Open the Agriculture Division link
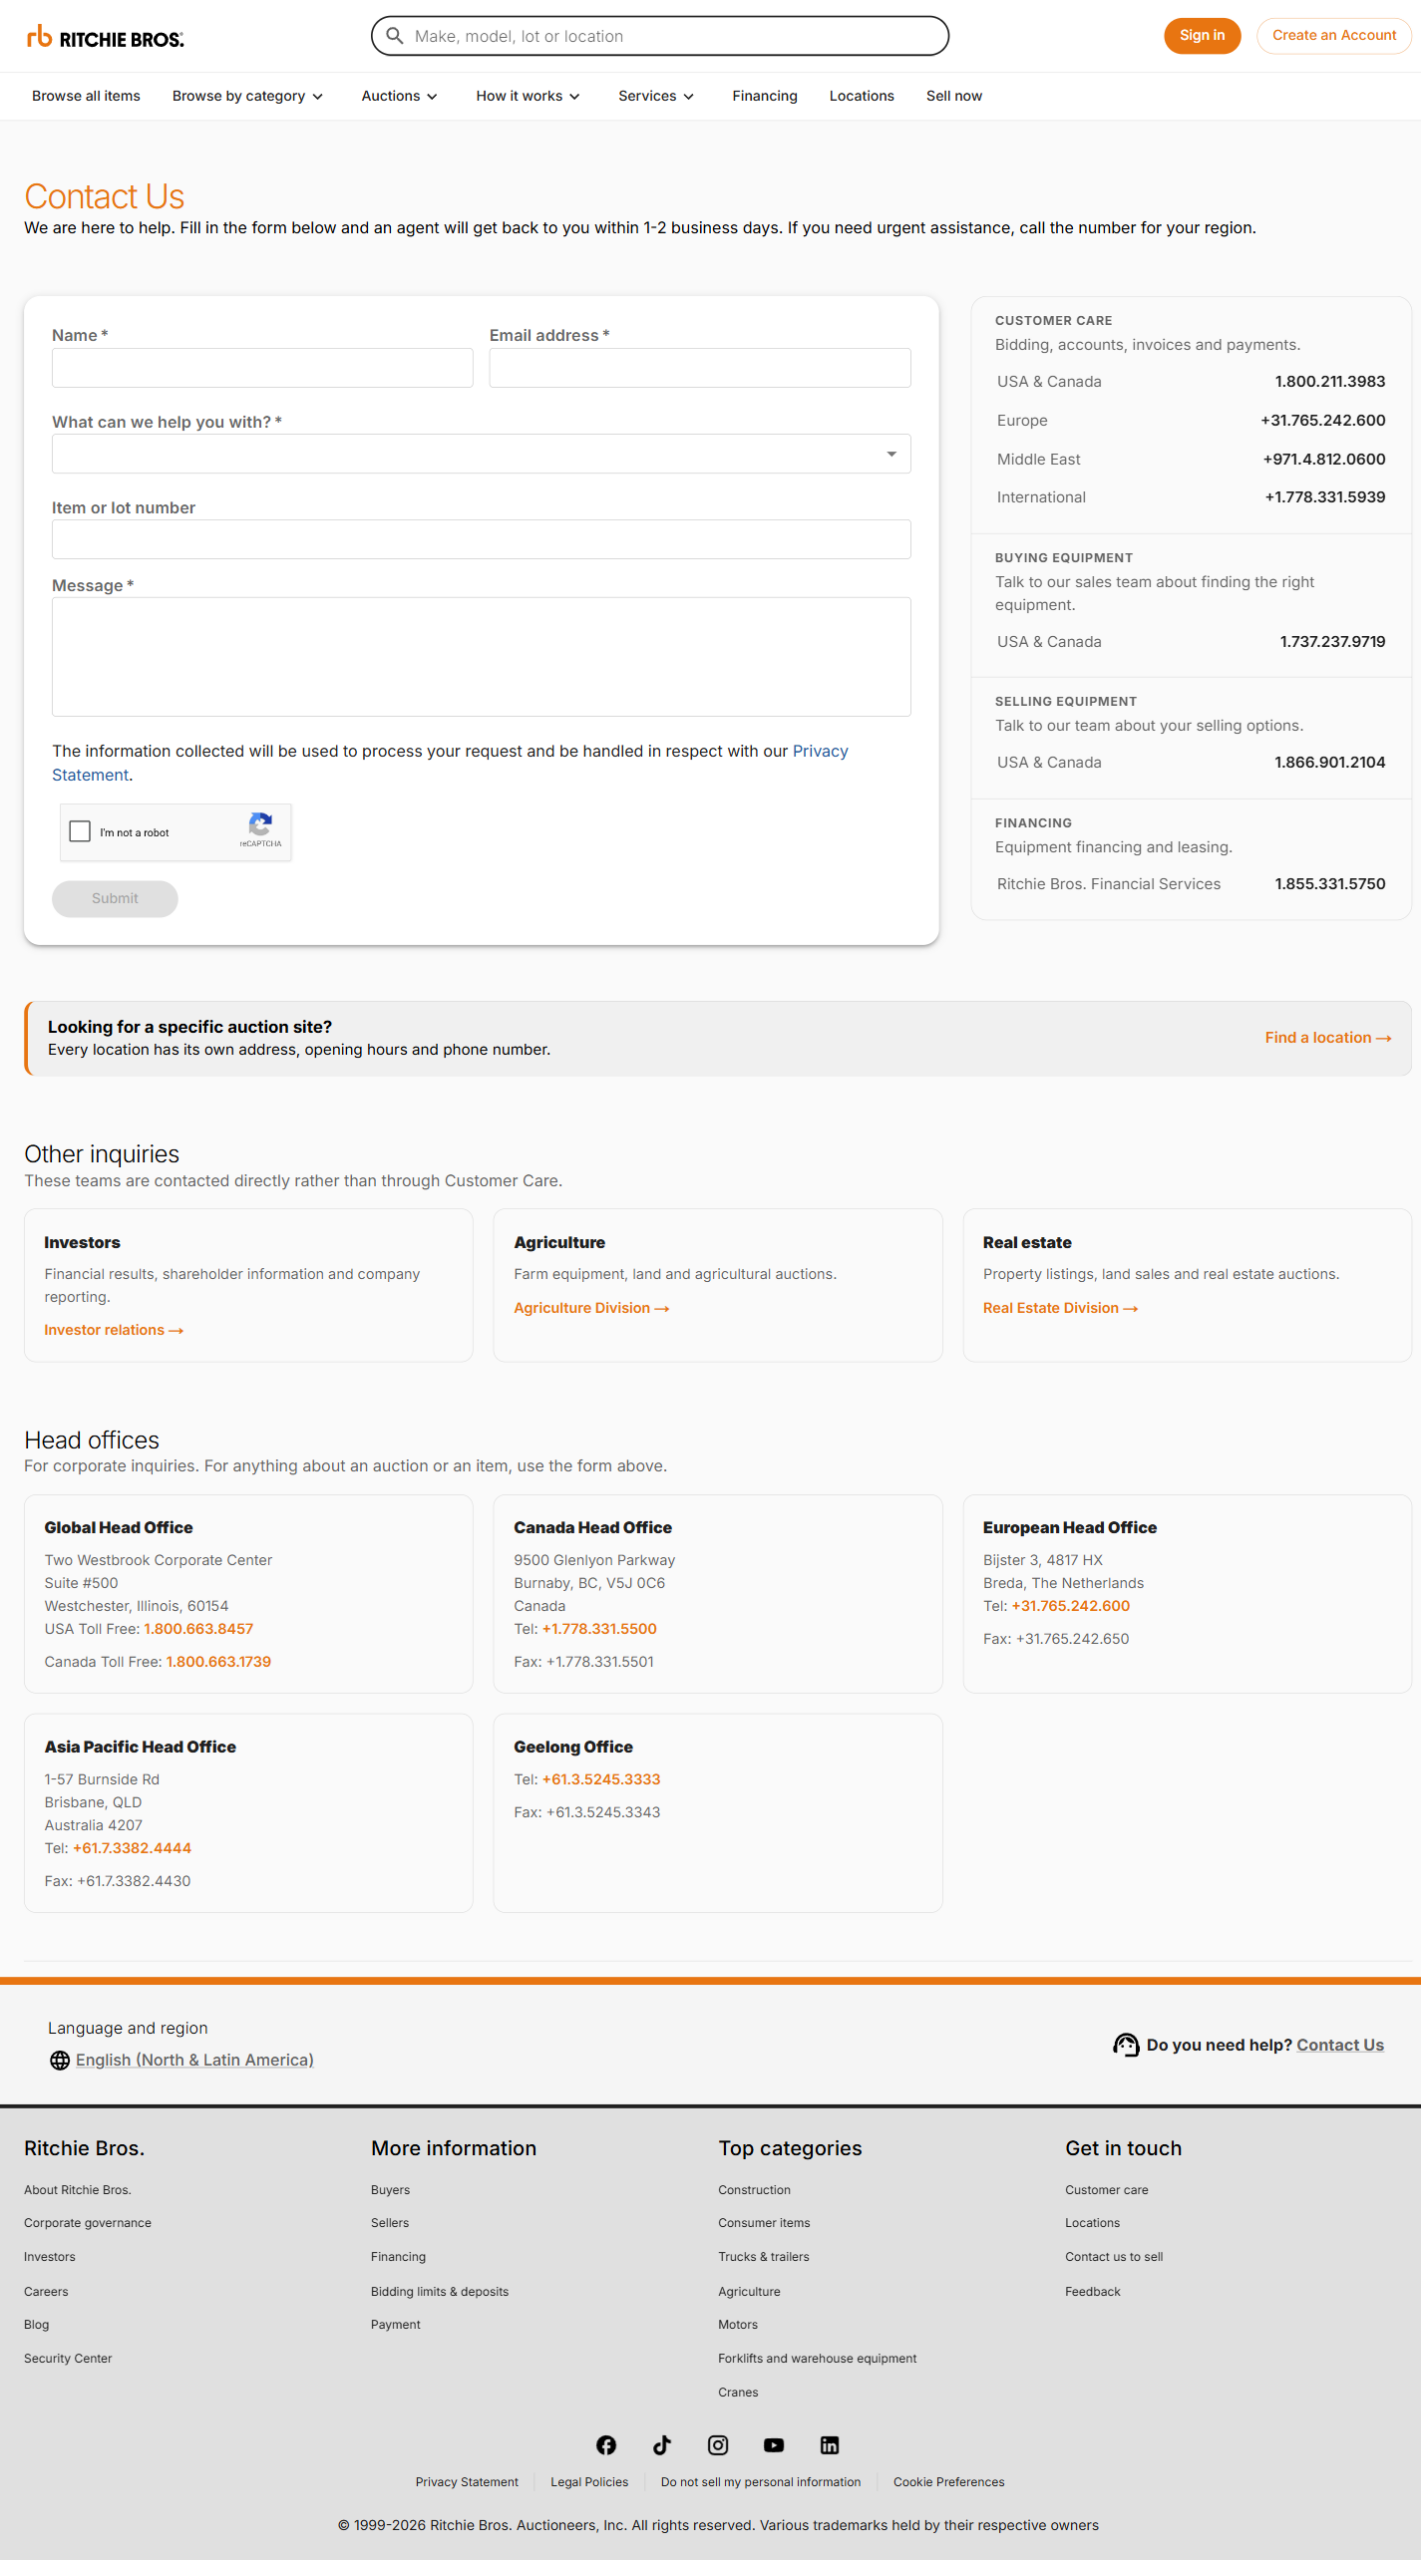Viewport: 1421px width, 2560px height. tap(591, 1308)
